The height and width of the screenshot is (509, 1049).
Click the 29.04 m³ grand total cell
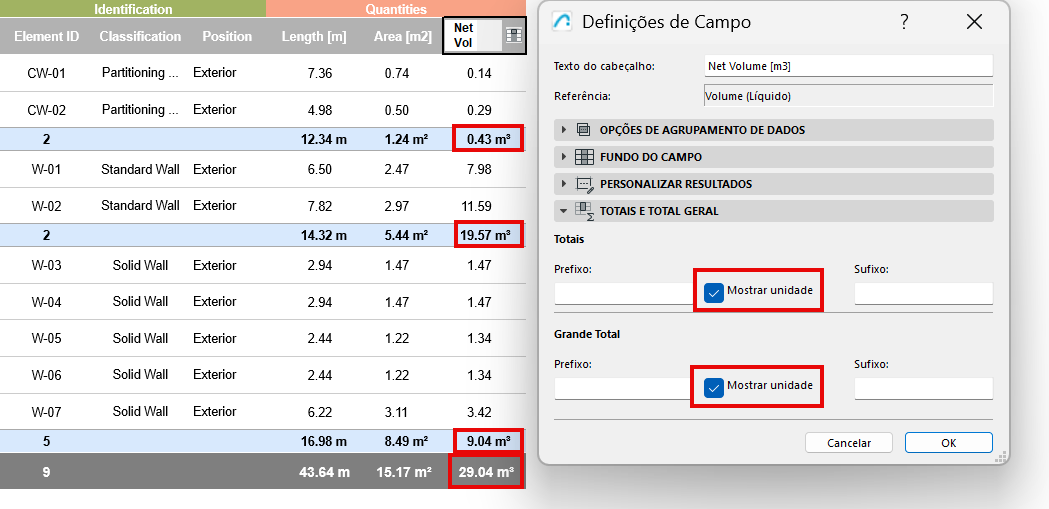pos(486,472)
